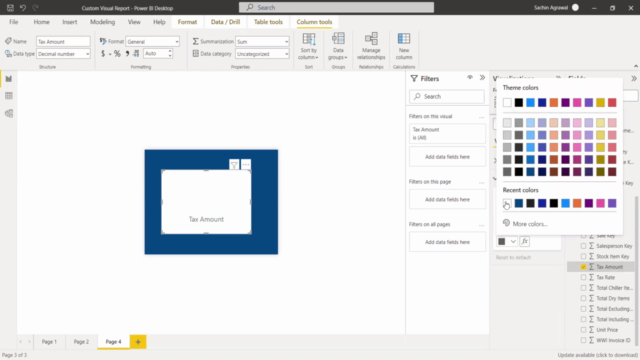Adjust the Auto decimal places stepper
This screenshot has height=360, width=640.
pyautogui.click(x=170, y=53)
